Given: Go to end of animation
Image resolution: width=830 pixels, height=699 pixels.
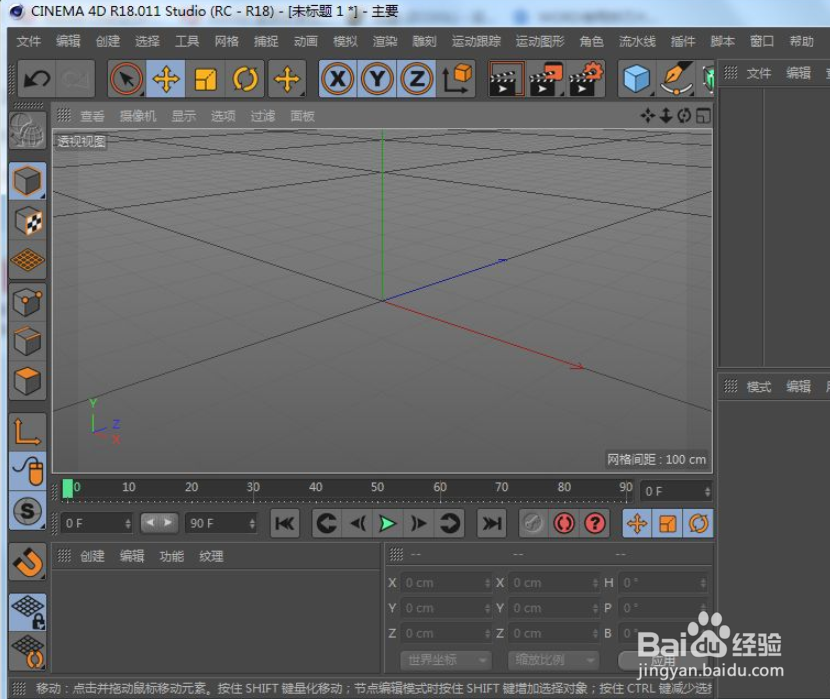Looking at the screenshot, I should [x=492, y=524].
